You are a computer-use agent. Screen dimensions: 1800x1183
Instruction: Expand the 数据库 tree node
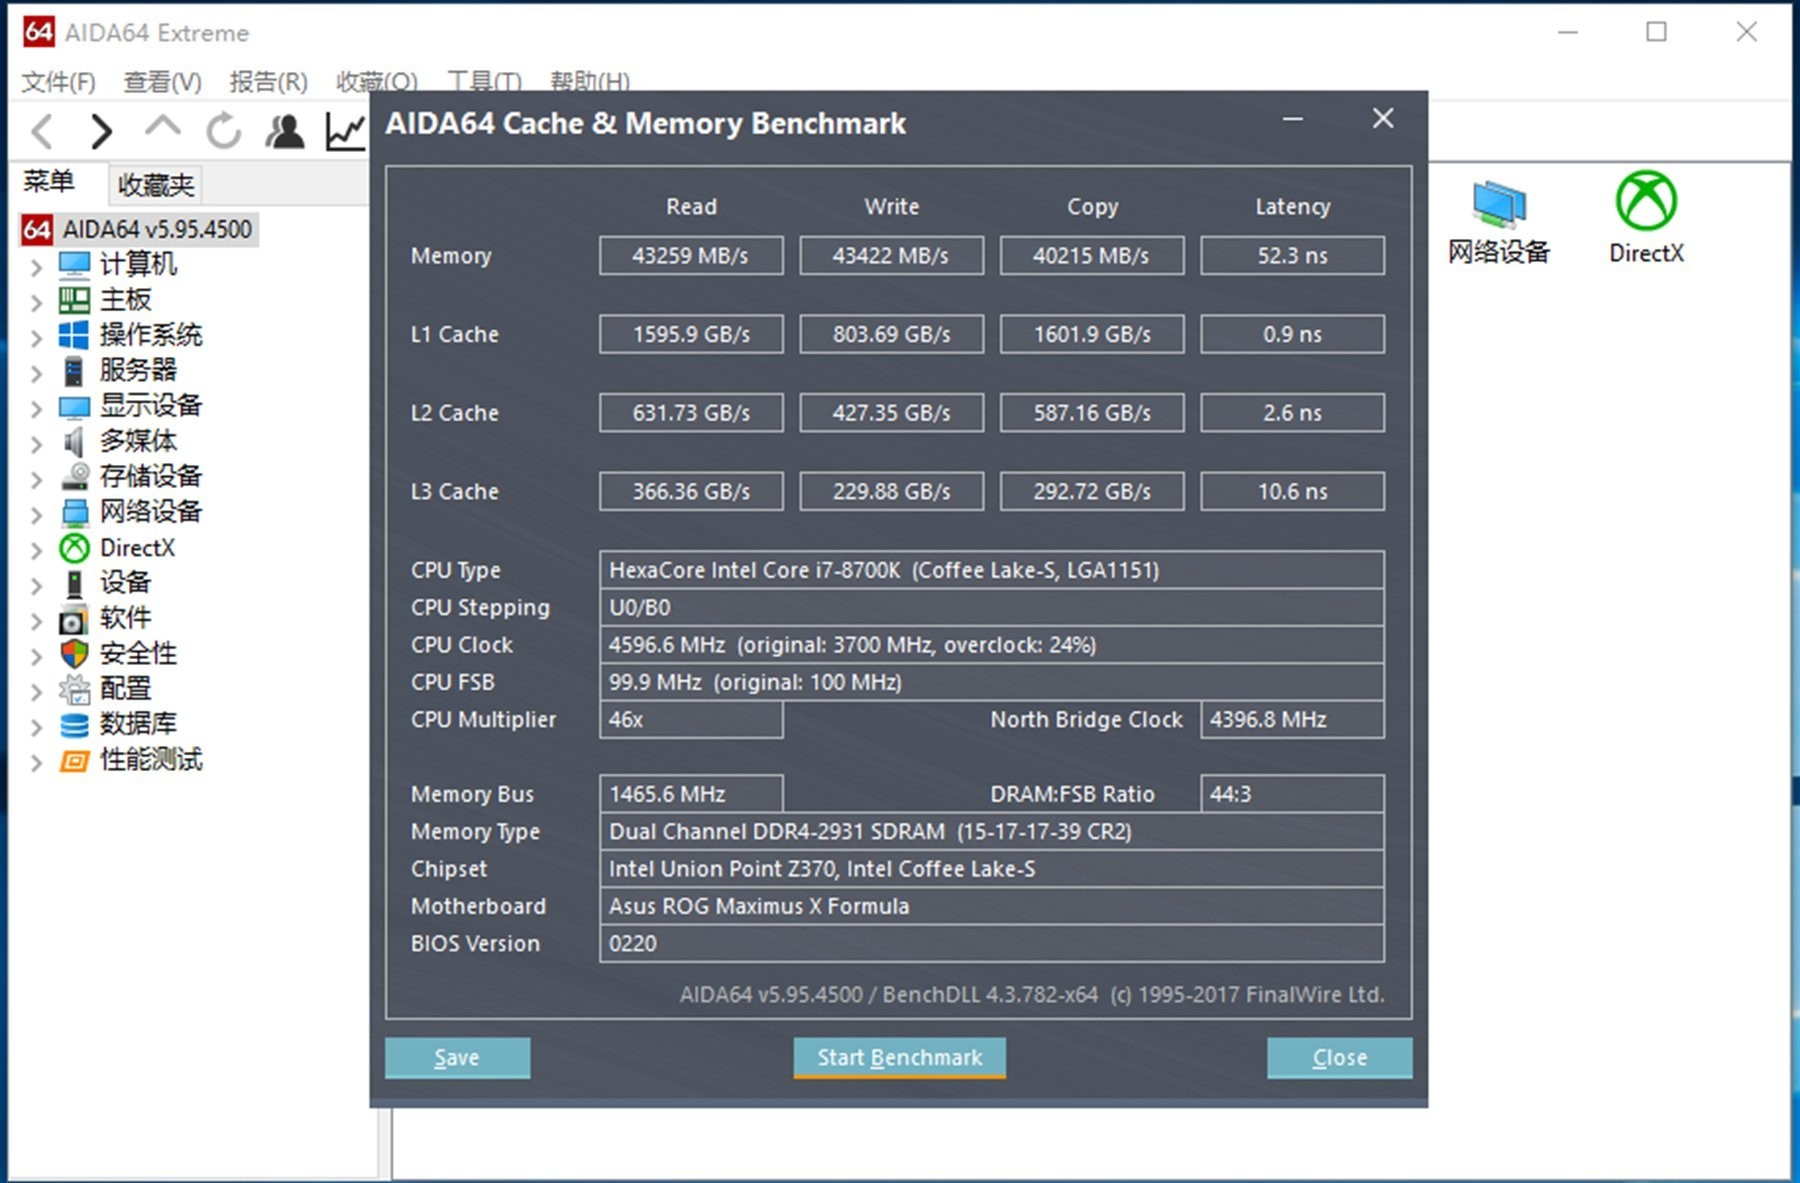pos(36,727)
